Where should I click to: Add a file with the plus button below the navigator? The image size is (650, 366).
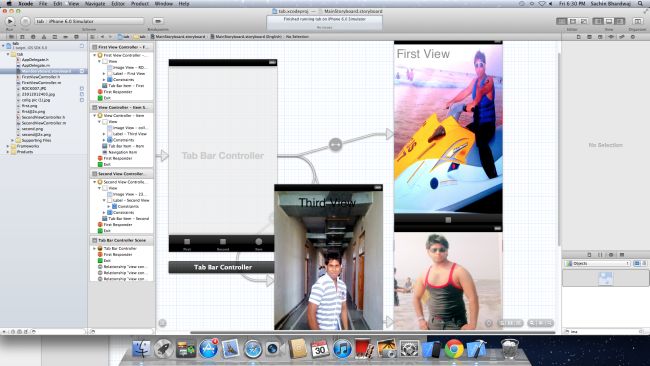[x=5, y=332]
